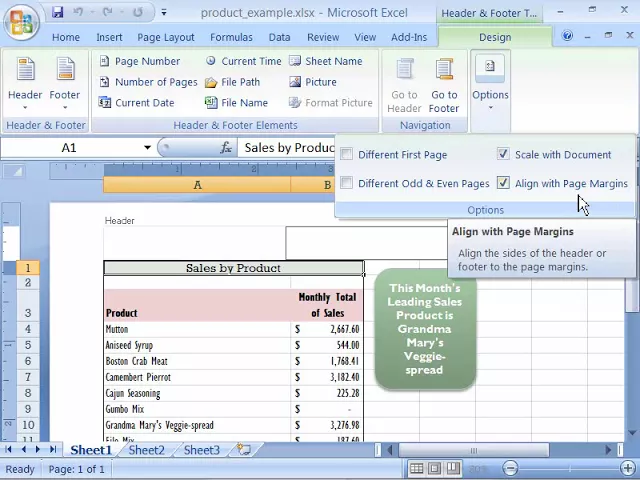The height and width of the screenshot is (480, 640).
Task: Switch to Page Break Preview button
Action: 453,468
